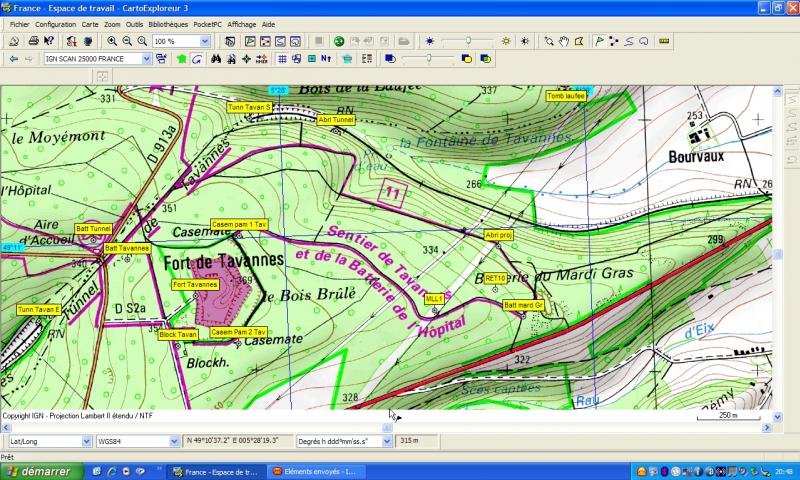Click the overlay transparency slider handle
Screen dimensions: 800x480
tap(429, 59)
